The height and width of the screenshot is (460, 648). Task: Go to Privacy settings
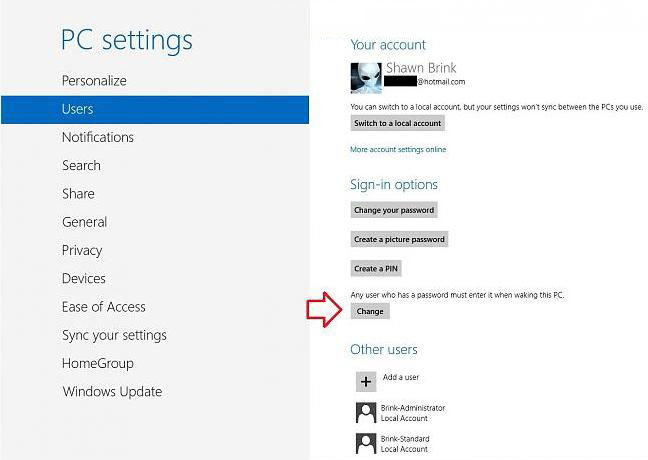(x=82, y=250)
